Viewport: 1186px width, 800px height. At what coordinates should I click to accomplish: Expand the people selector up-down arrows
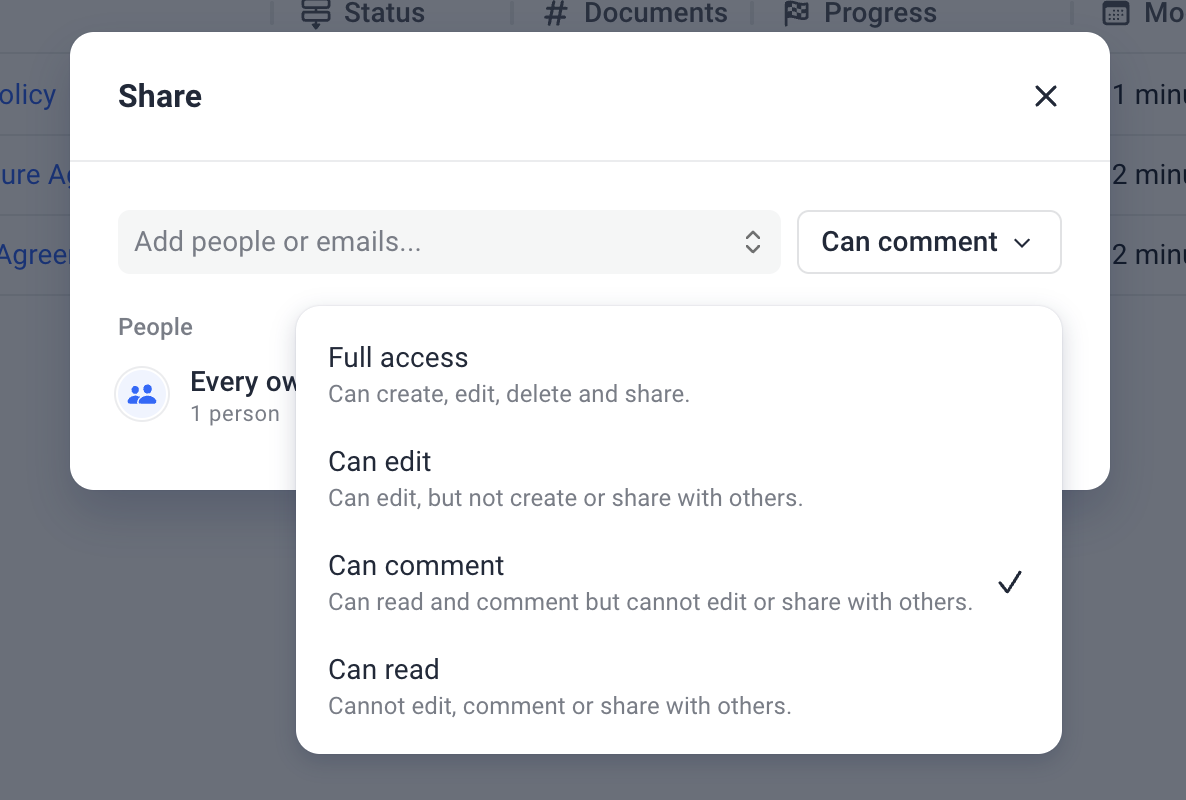click(x=753, y=242)
